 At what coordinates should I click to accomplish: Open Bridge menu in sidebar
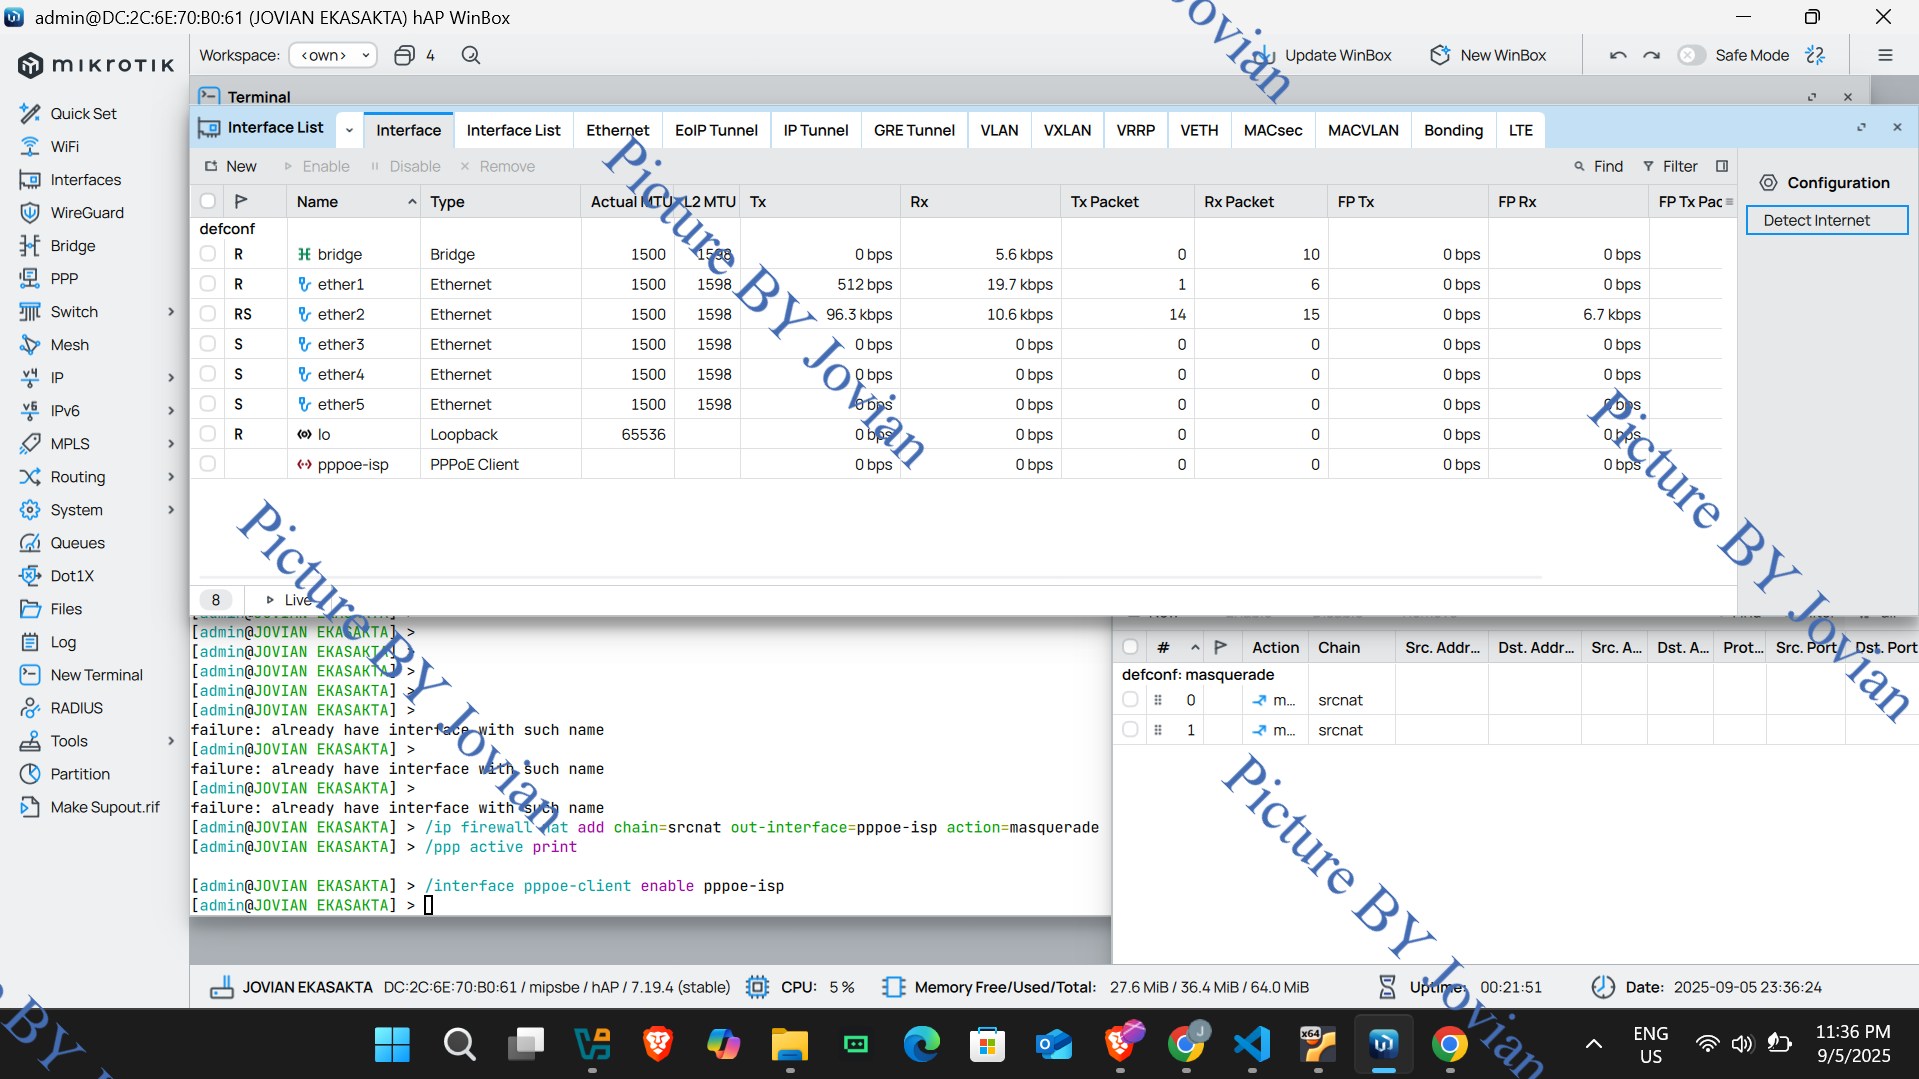point(73,245)
